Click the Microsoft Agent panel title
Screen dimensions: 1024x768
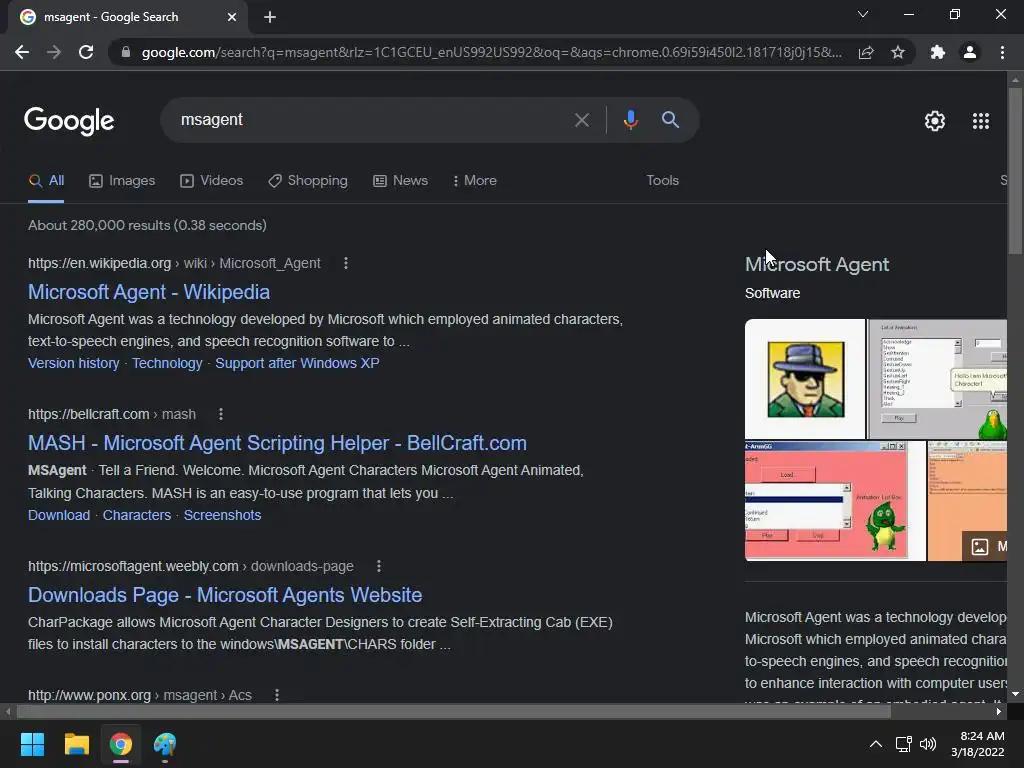pyautogui.click(x=817, y=264)
